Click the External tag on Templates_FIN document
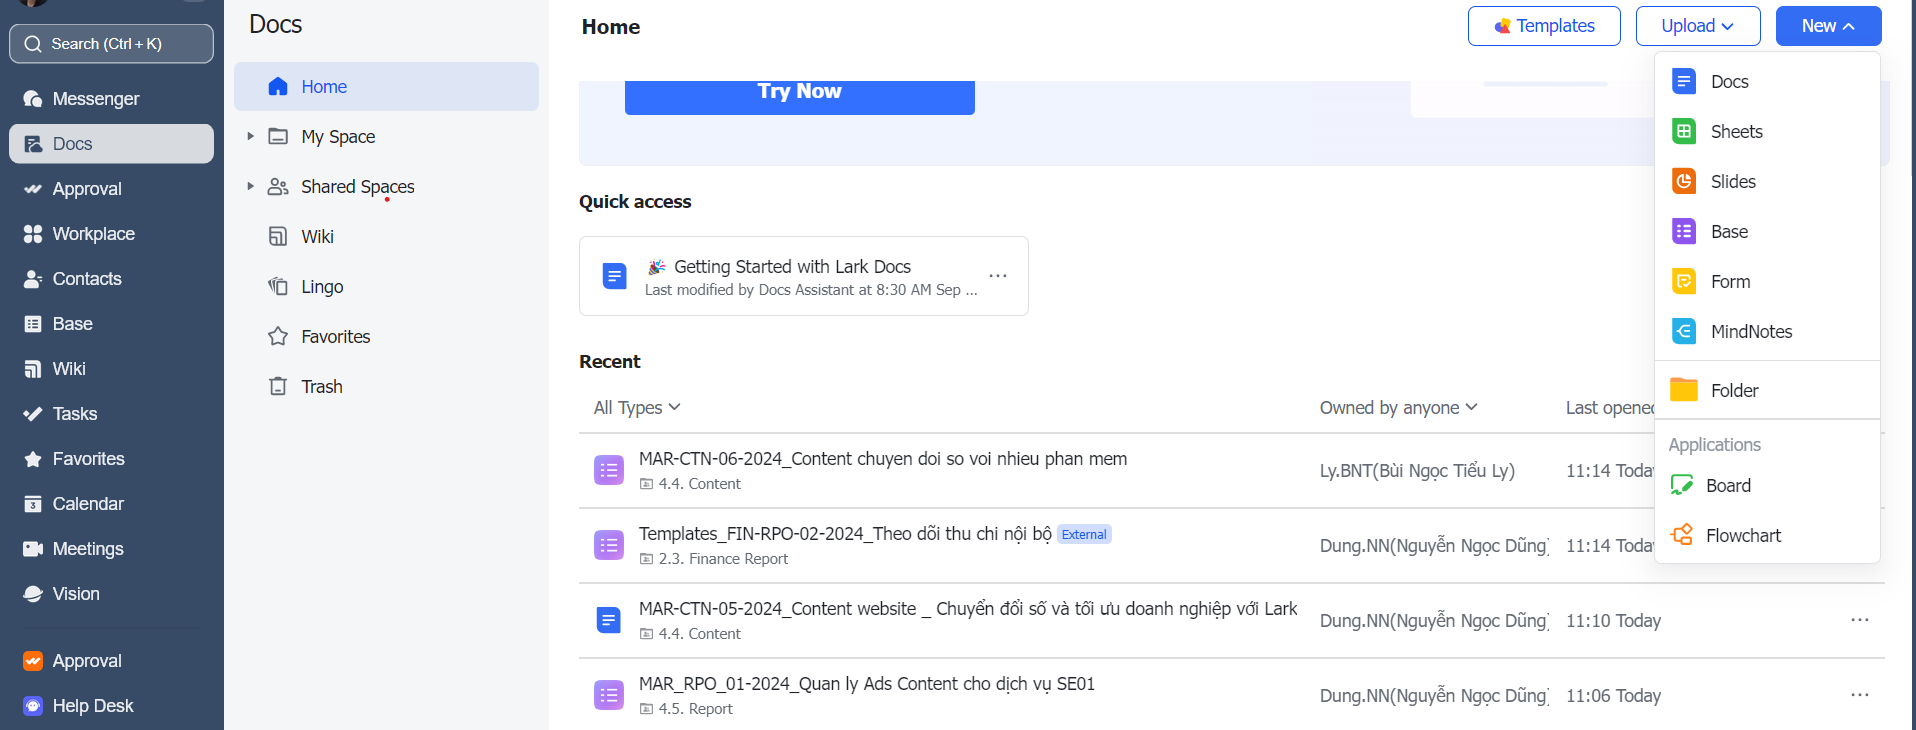 1084,534
